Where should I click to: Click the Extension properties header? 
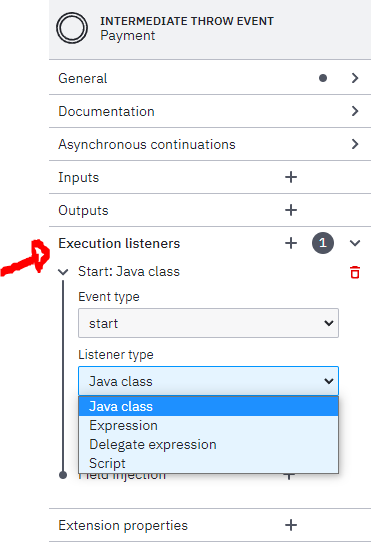pos(123,525)
